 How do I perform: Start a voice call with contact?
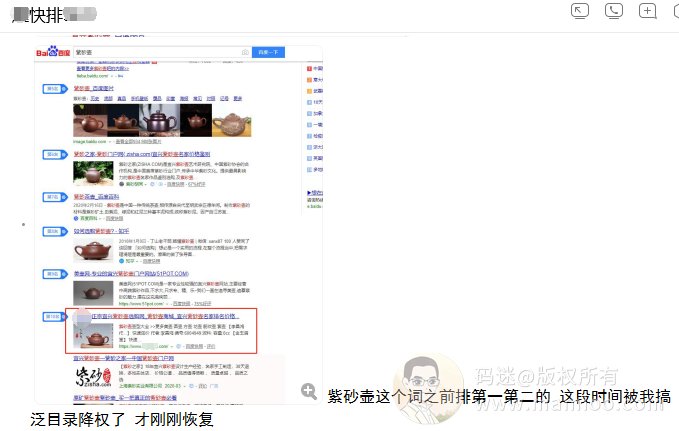pyautogui.click(x=614, y=11)
